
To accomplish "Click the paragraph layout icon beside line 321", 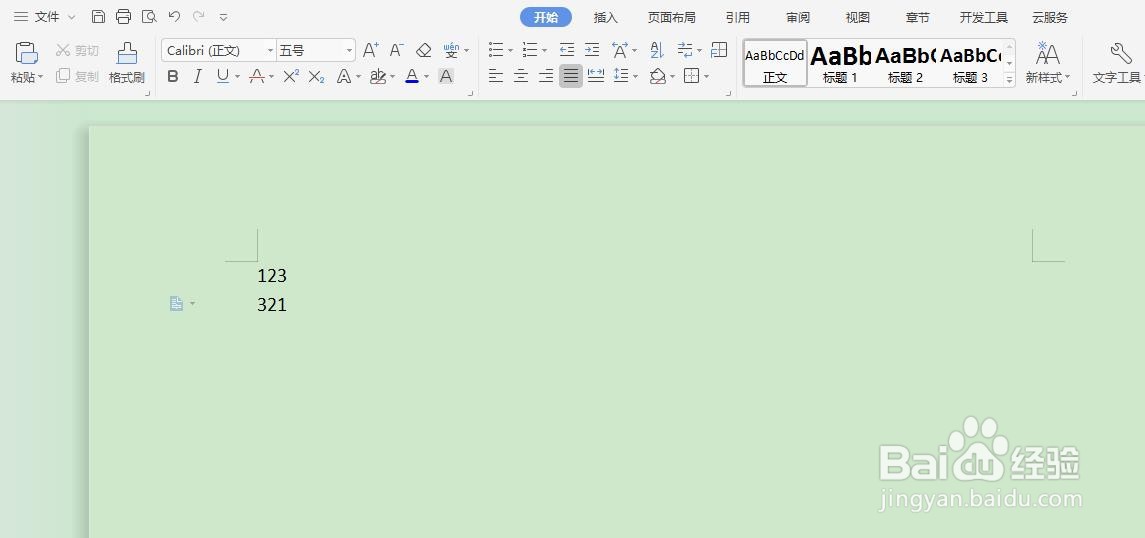I will 176,303.
